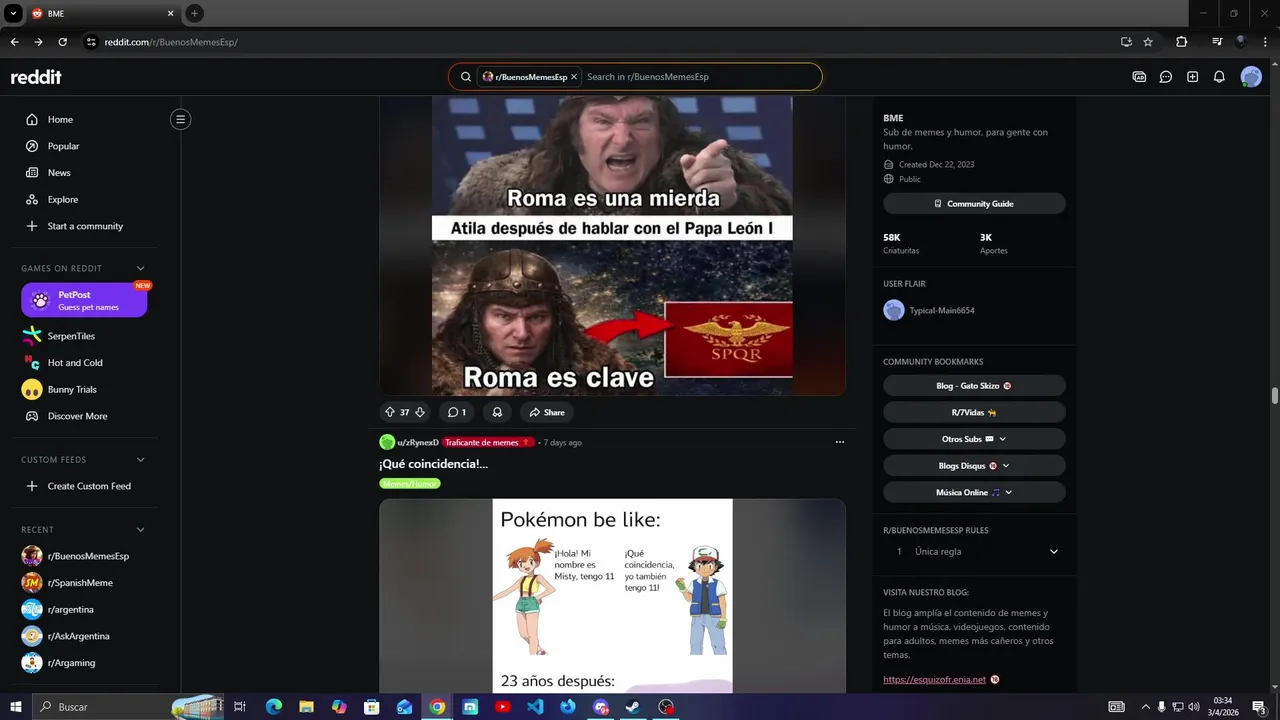Launch the PetPost game
This screenshot has width=1280, height=720.
point(84,300)
